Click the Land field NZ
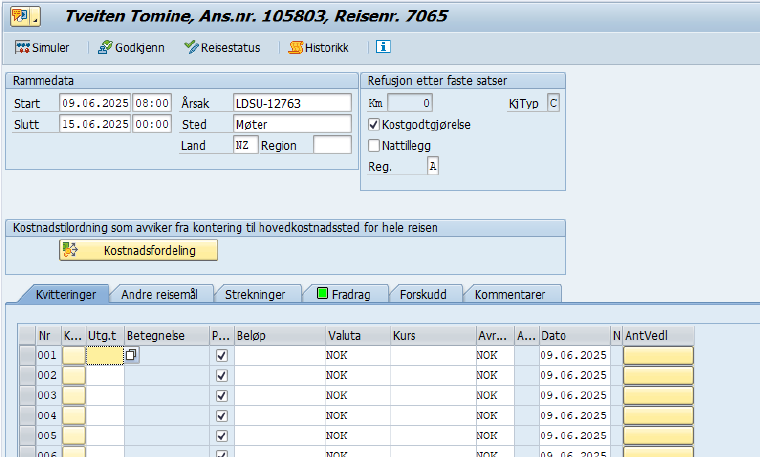This screenshot has width=760, height=457. point(245,145)
